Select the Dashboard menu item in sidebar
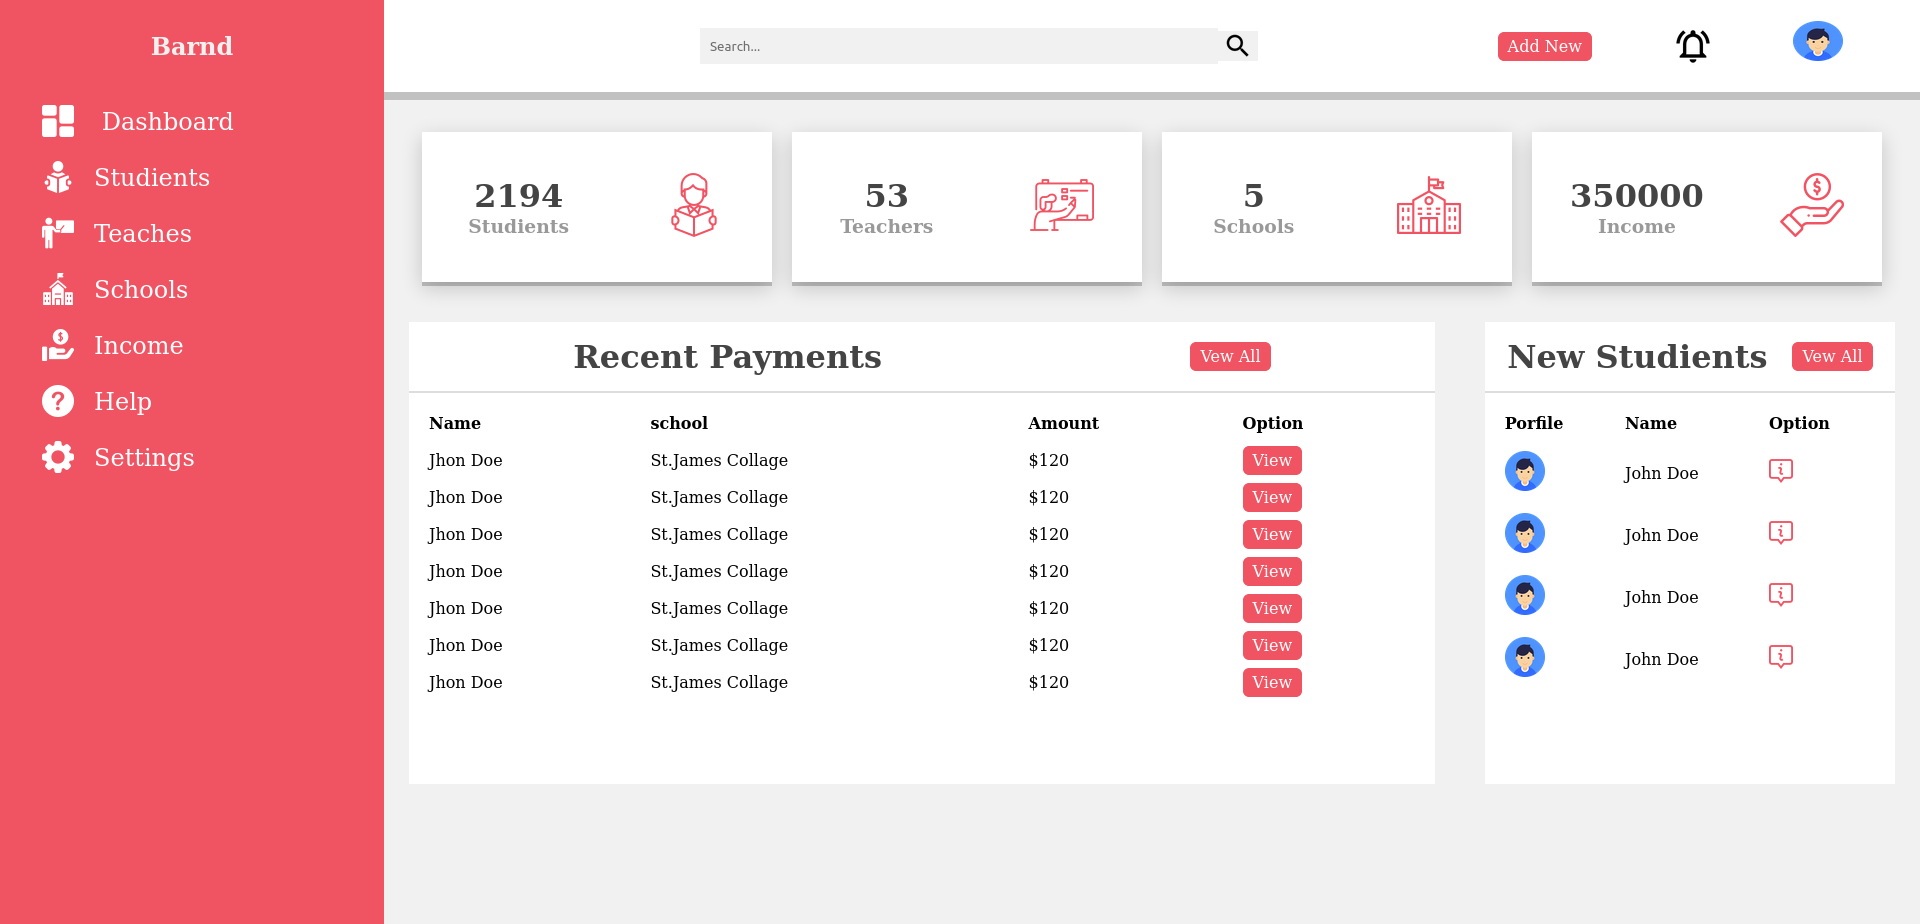 pos(167,121)
